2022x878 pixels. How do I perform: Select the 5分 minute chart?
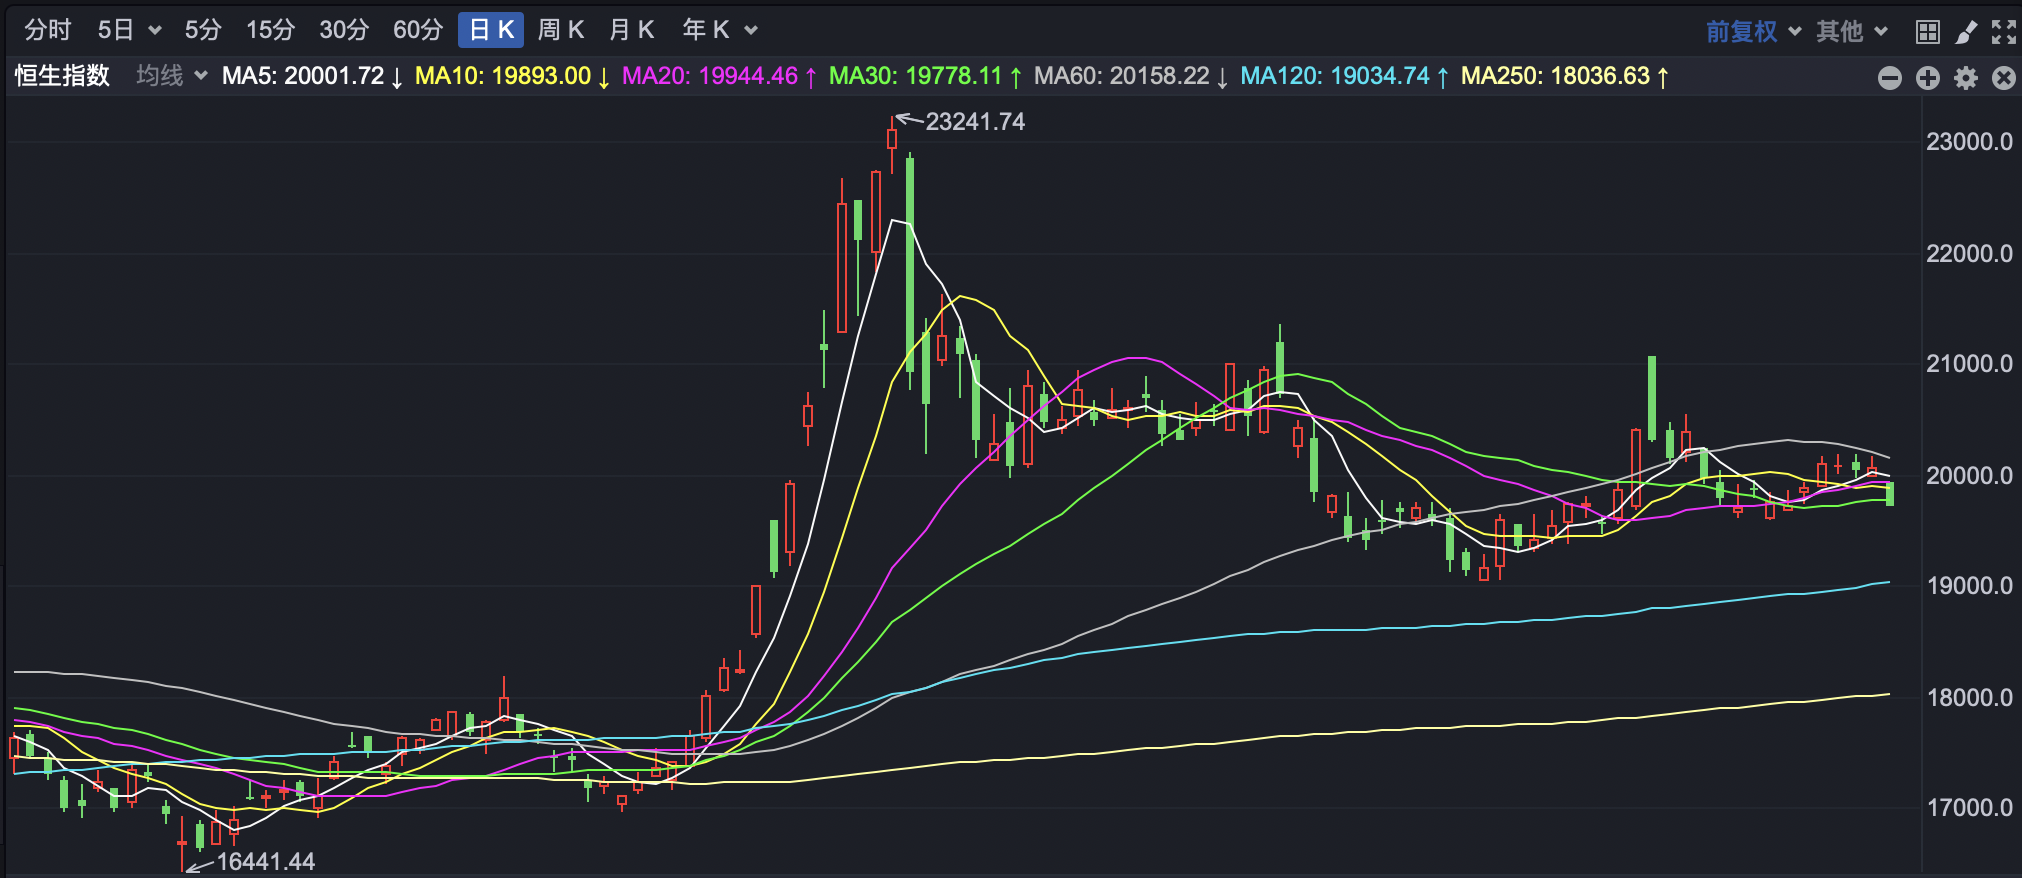tap(203, 30)
